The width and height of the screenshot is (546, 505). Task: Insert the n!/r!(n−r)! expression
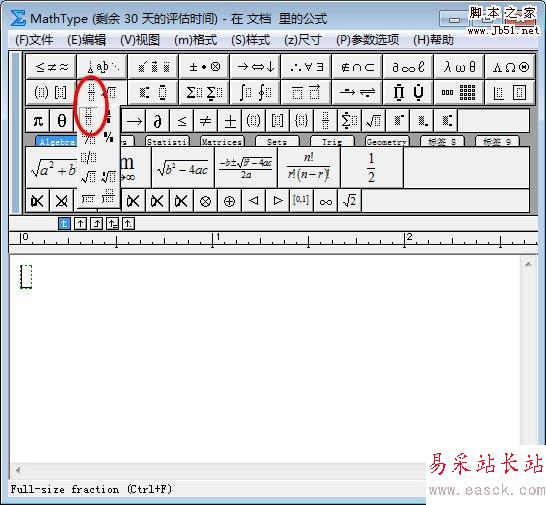[x=309, y=168]
